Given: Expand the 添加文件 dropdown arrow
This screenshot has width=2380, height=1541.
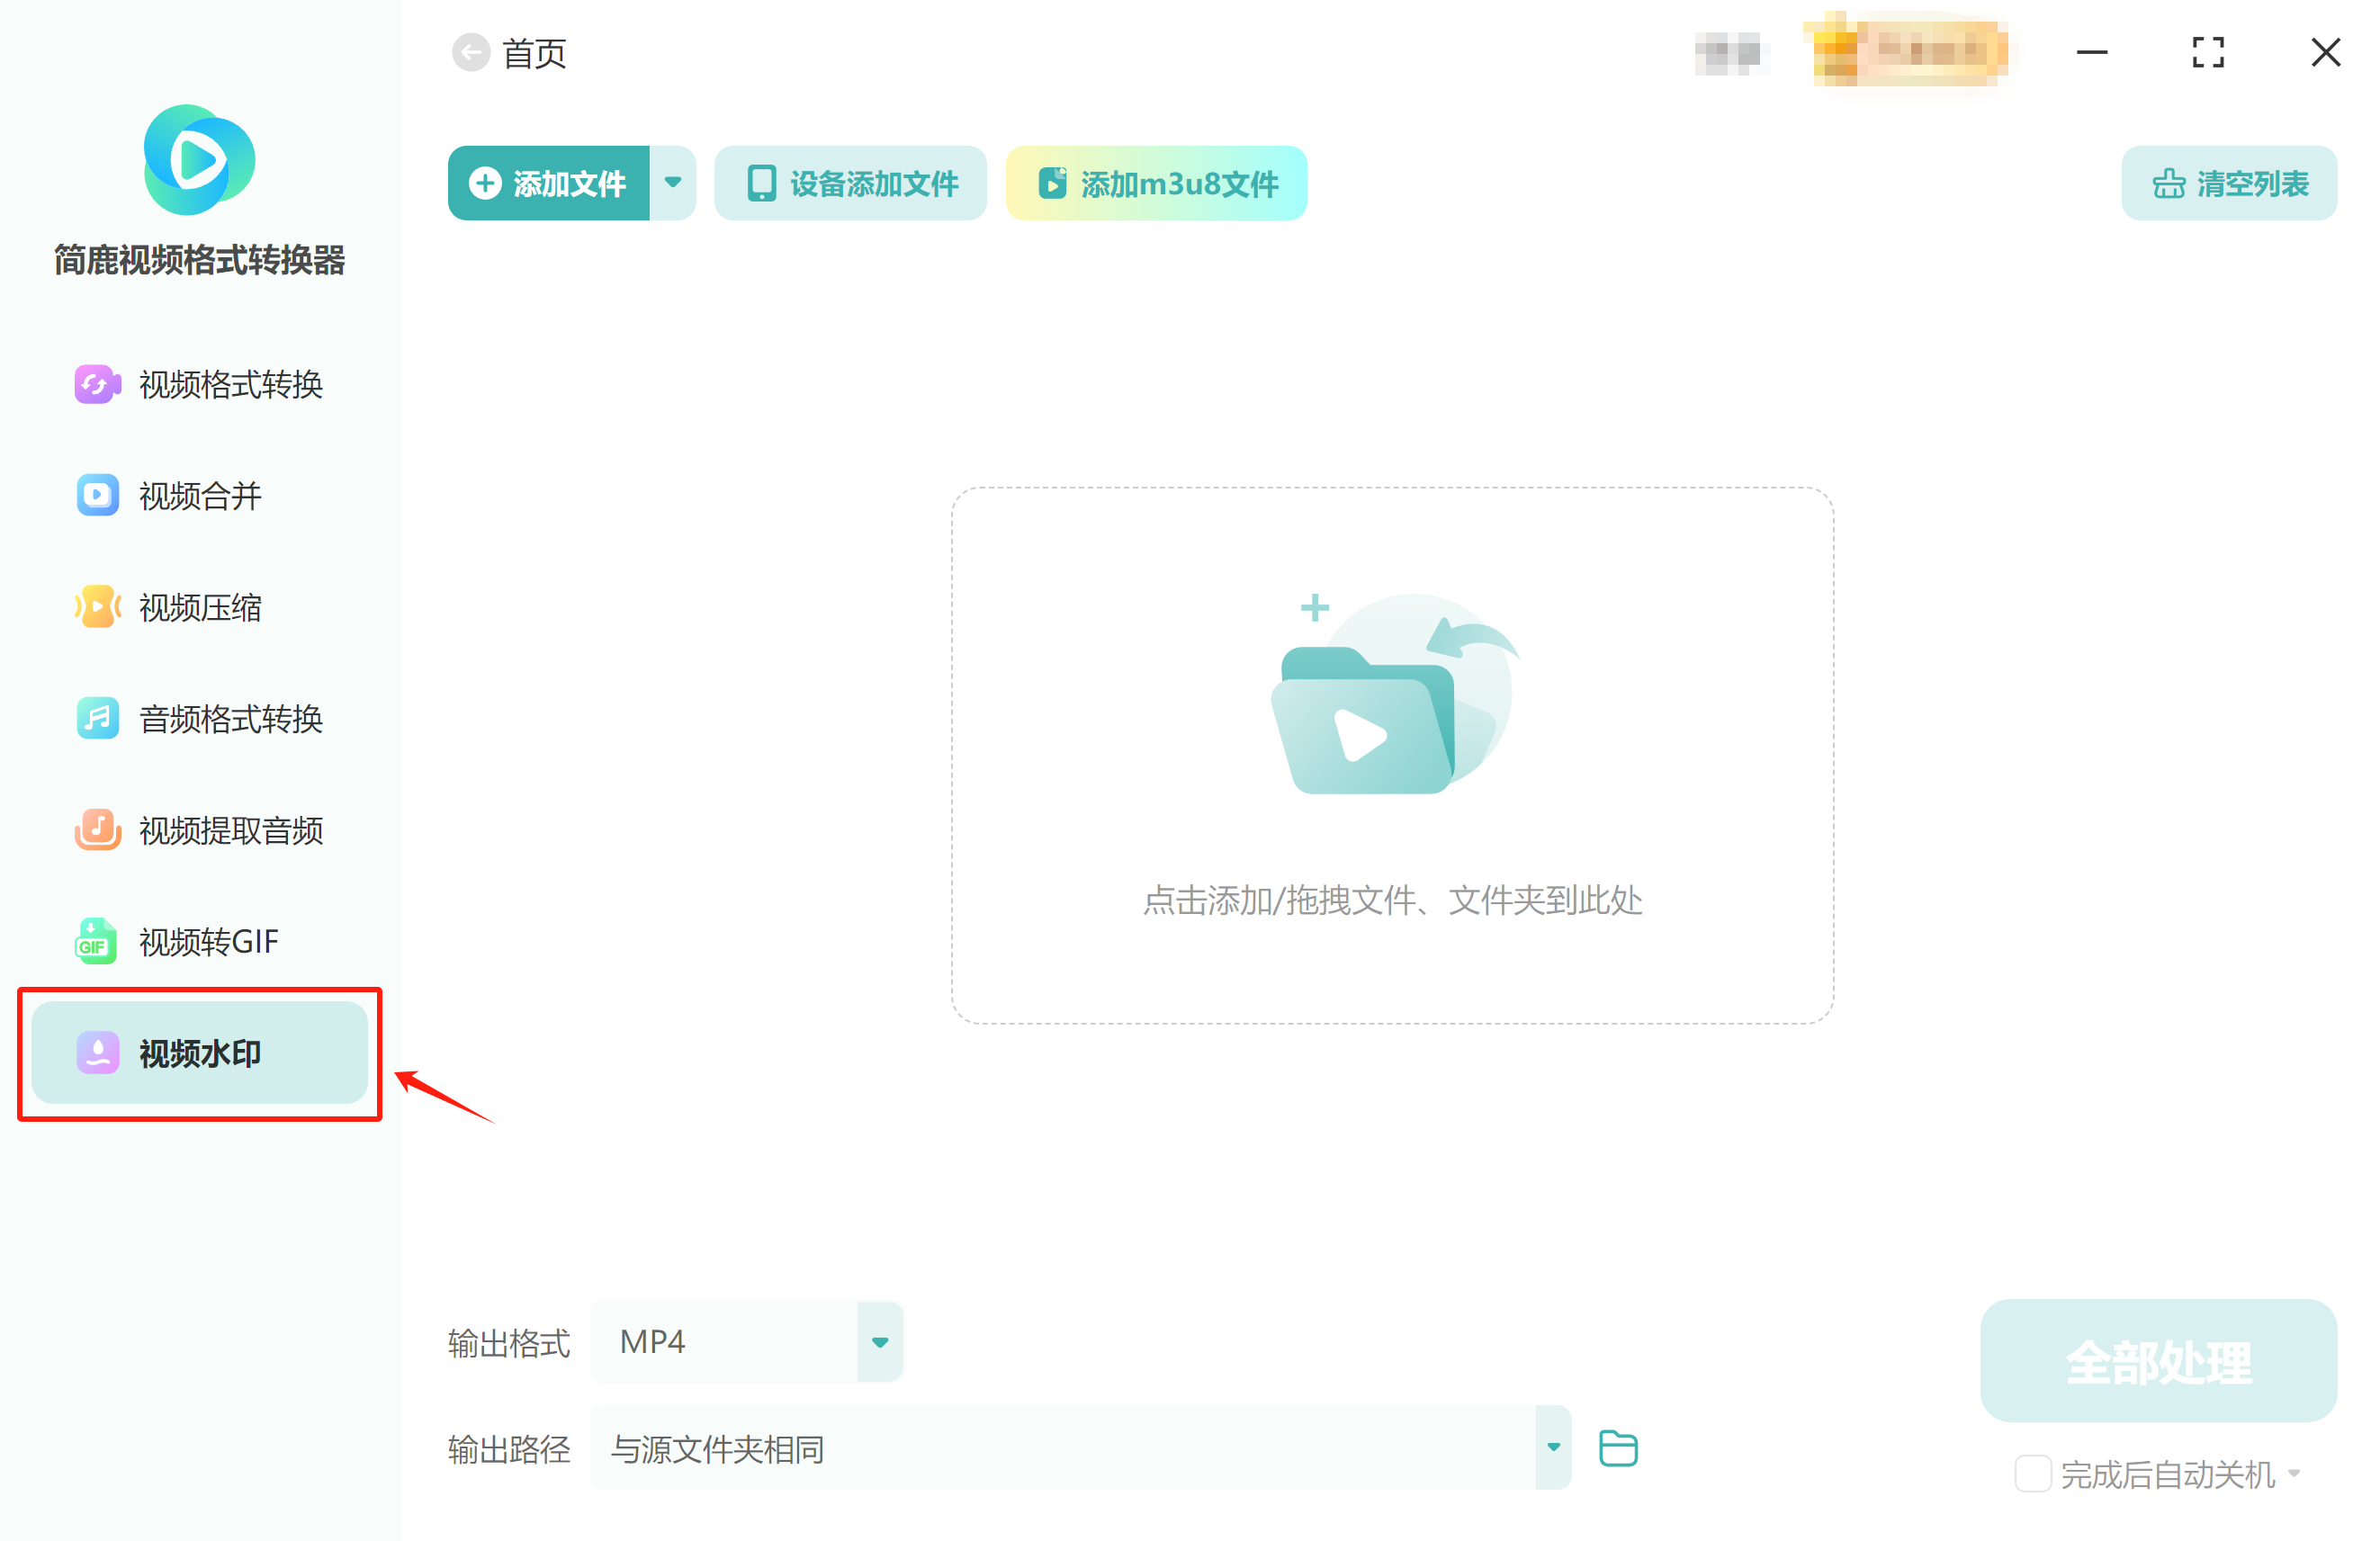Looking at the screenshot, I should 673,183.
